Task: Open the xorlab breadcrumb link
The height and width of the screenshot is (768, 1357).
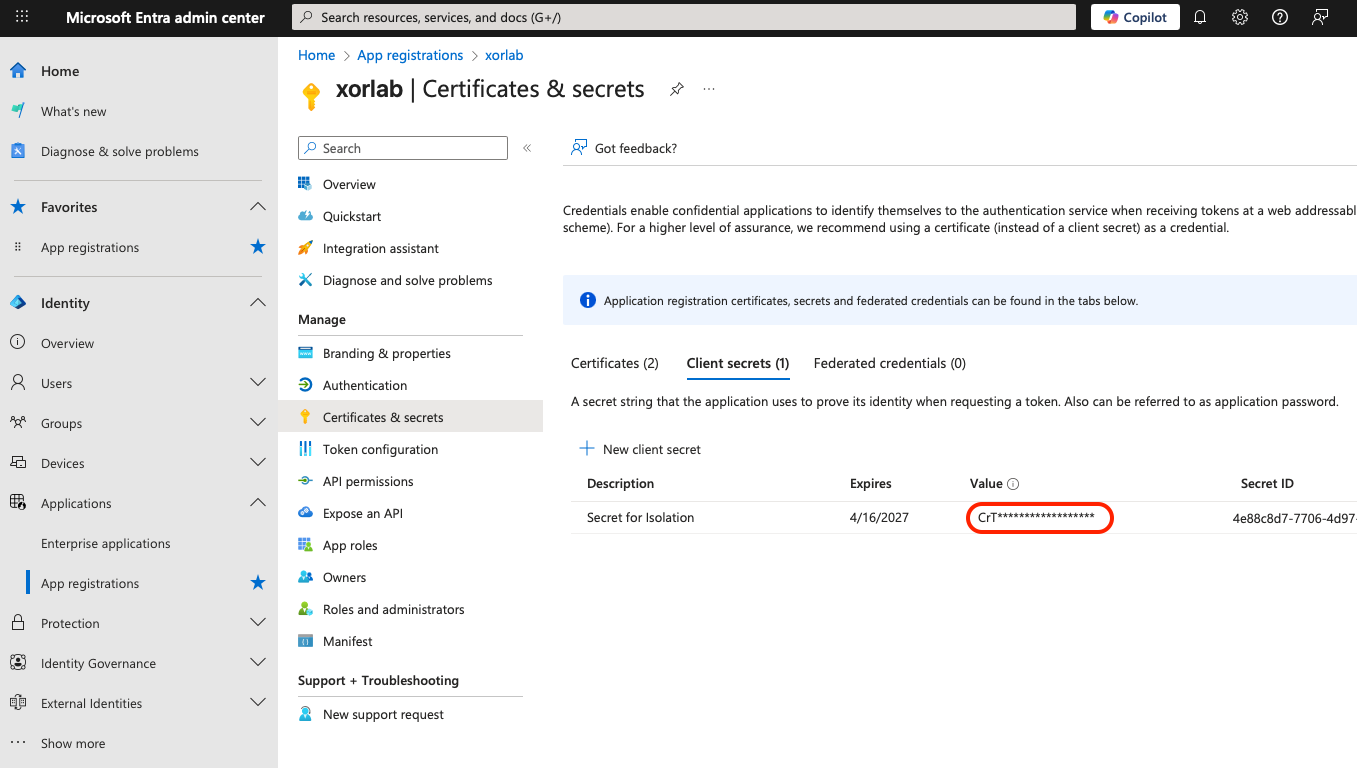Action: pos(504,55)
